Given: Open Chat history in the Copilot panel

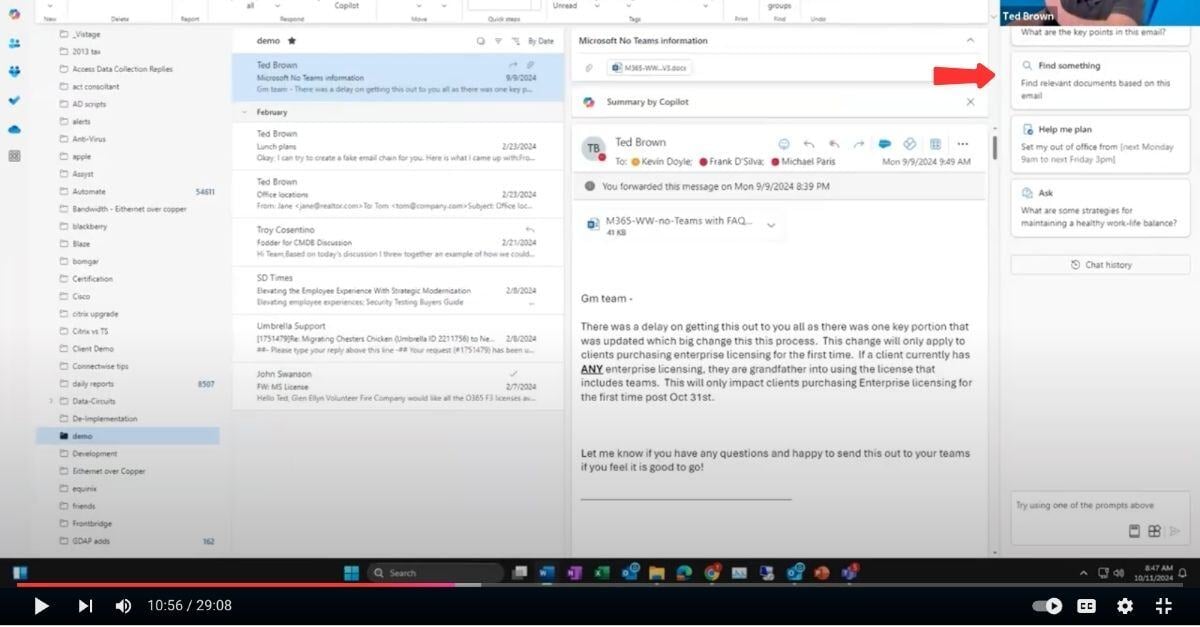Looking at the screenshot, I should [1099, 264].
